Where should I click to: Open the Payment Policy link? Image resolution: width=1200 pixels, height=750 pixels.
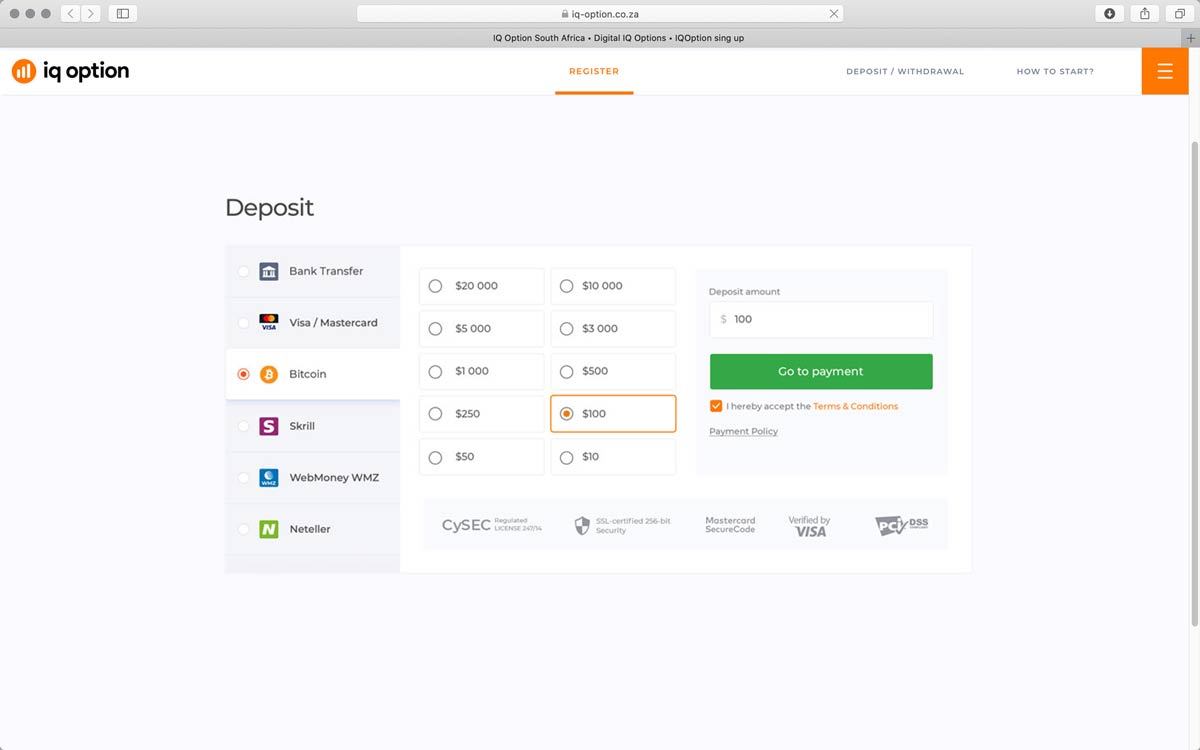[743, 432]
